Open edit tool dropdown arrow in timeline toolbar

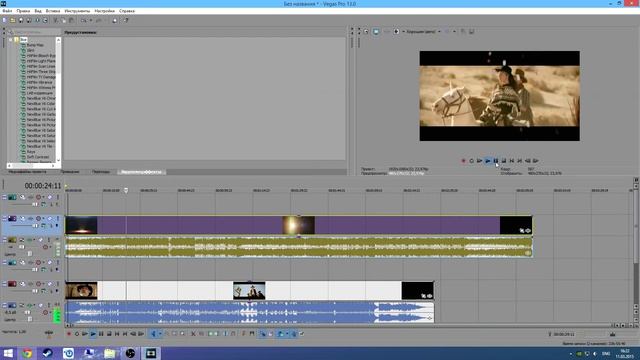pos(160,334)
